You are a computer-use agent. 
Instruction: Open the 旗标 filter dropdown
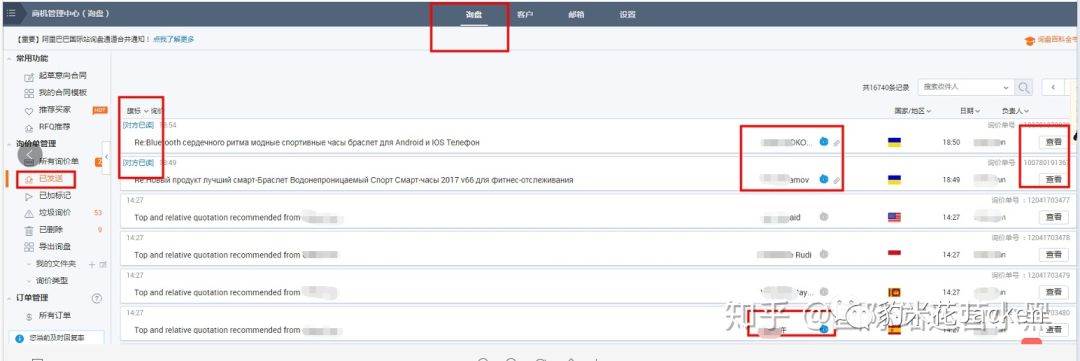coord(137,110)
